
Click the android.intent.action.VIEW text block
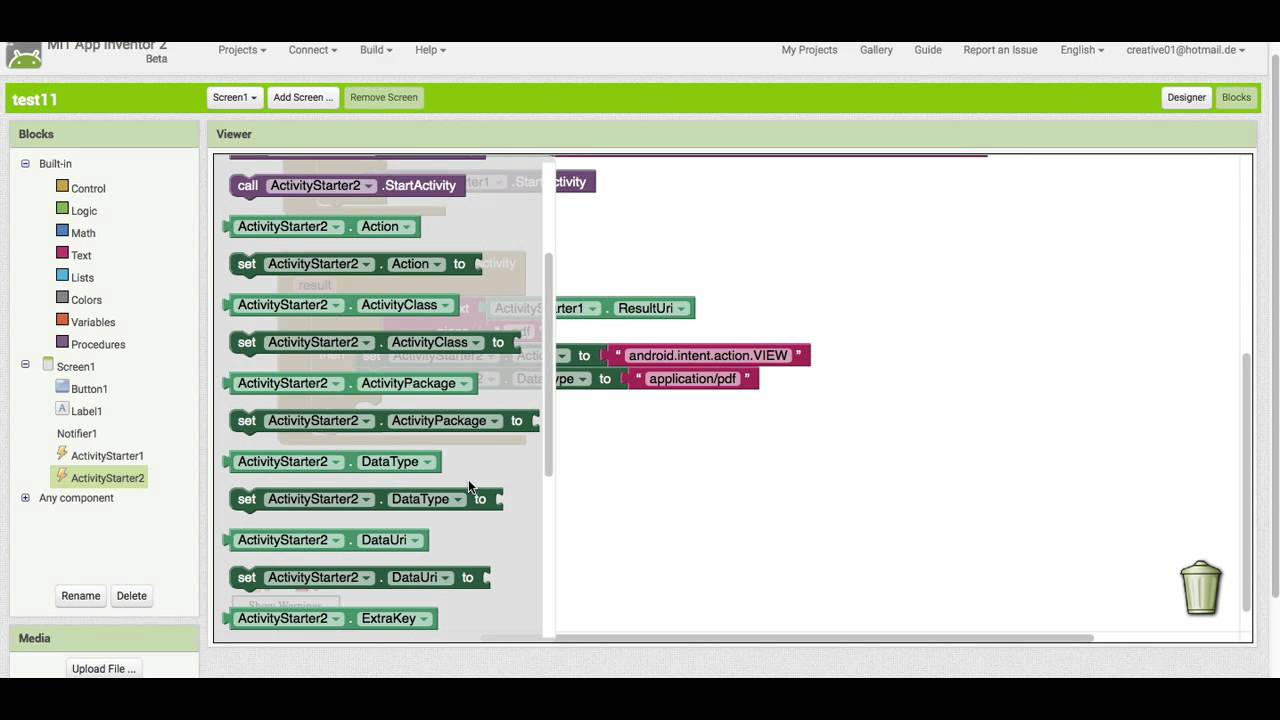[x=708, y=355]
